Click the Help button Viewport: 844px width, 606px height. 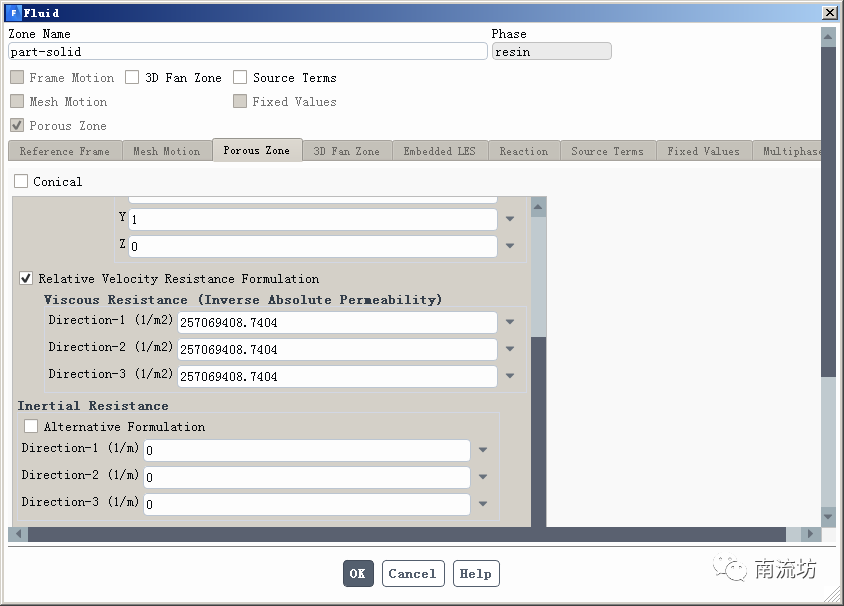[475, 573]
